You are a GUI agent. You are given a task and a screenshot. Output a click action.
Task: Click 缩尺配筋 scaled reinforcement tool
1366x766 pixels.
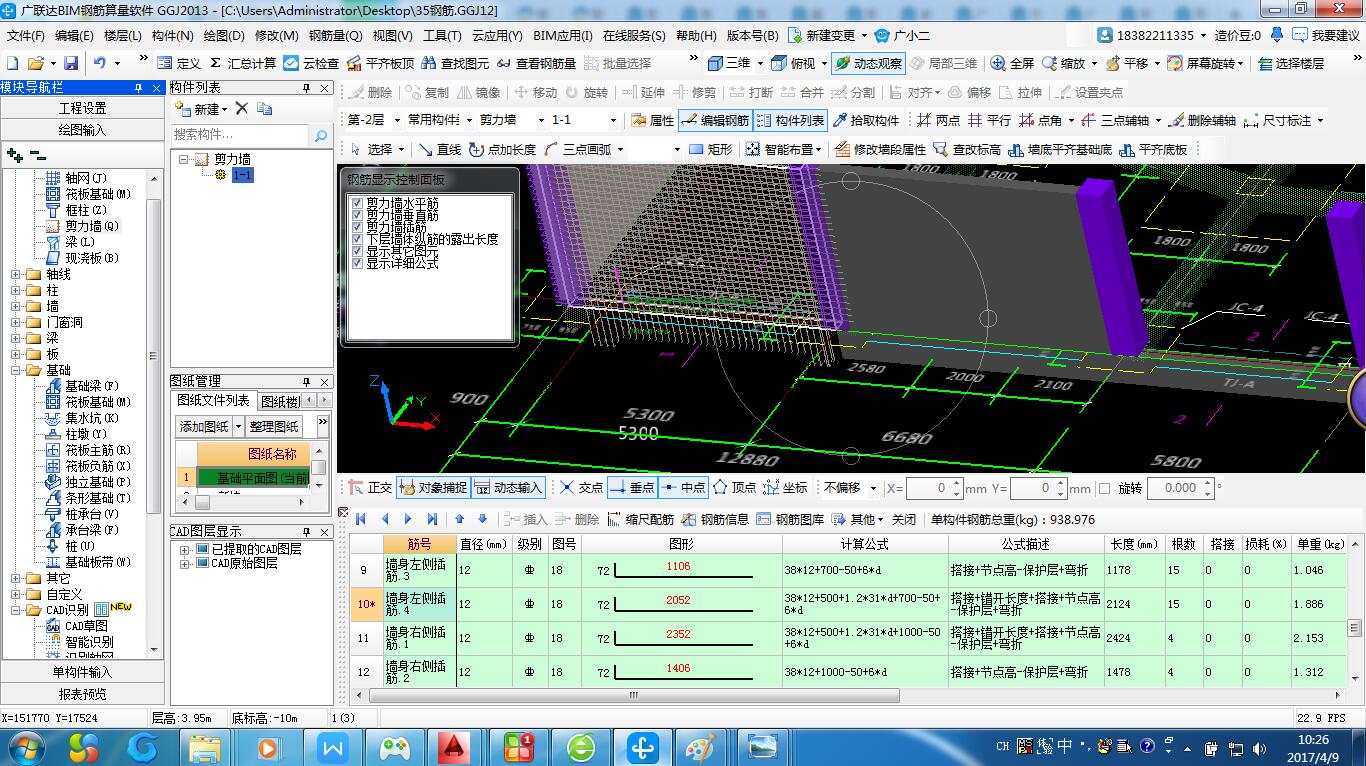click(x=639, y=519)
